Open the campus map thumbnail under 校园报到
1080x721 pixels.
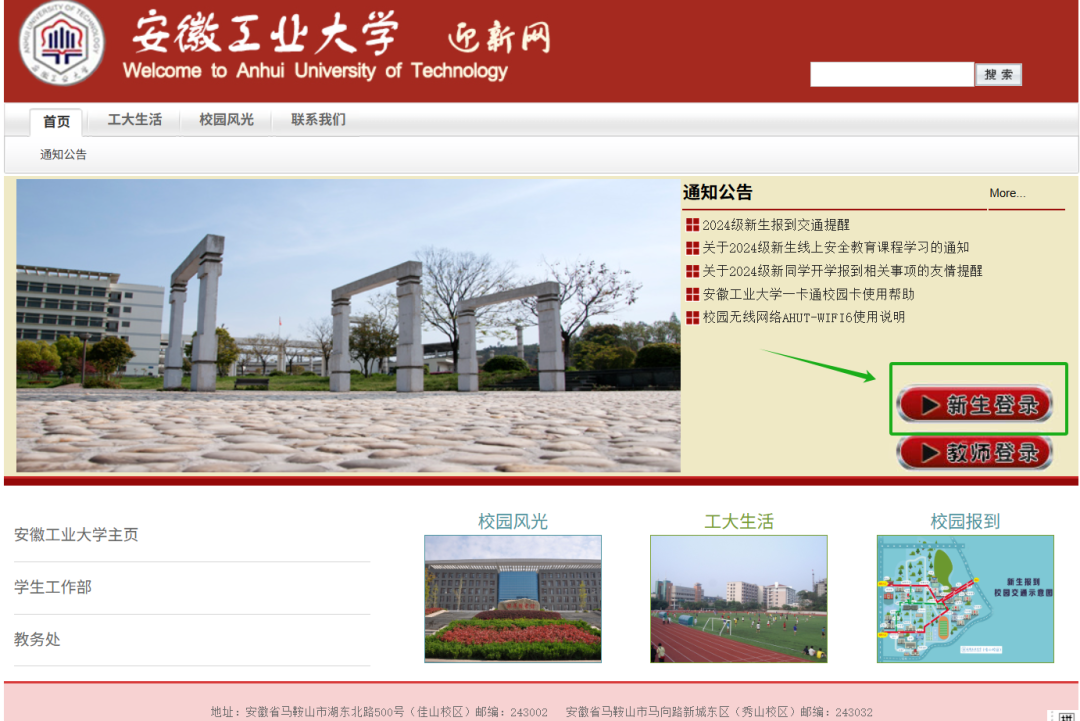click(965, 599)
